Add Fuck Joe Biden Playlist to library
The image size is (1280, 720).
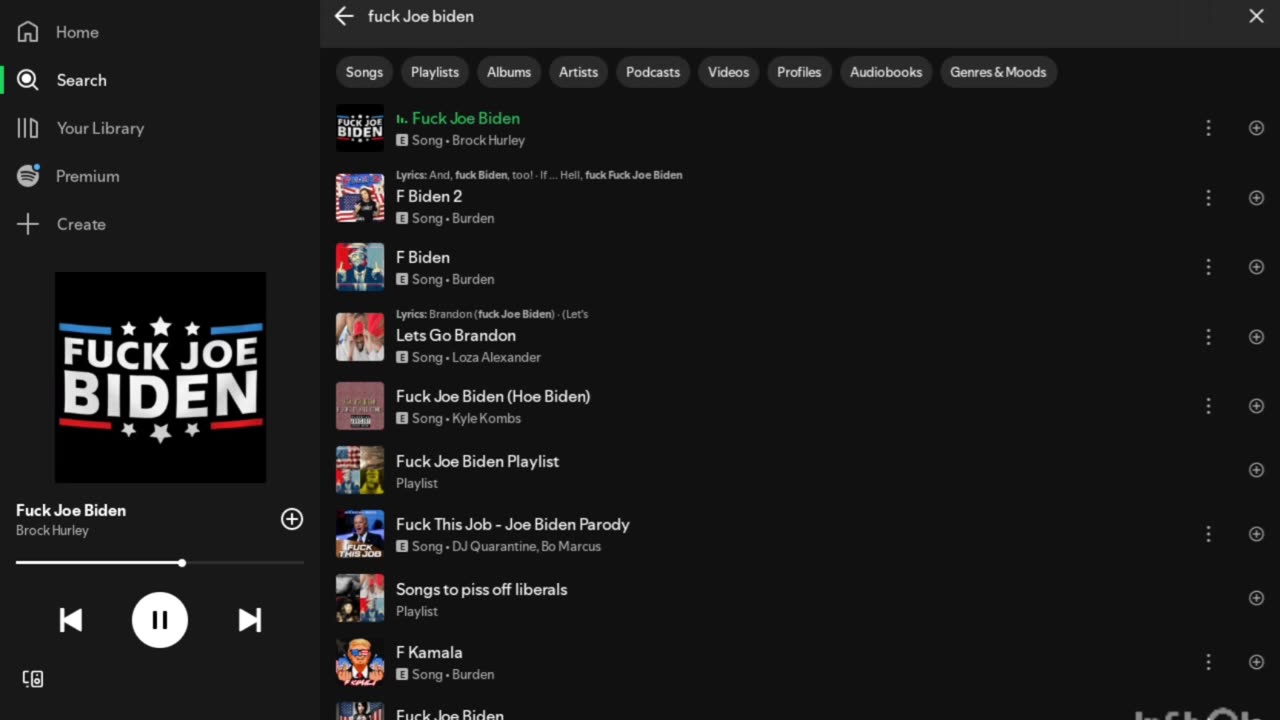[1257, 470]
